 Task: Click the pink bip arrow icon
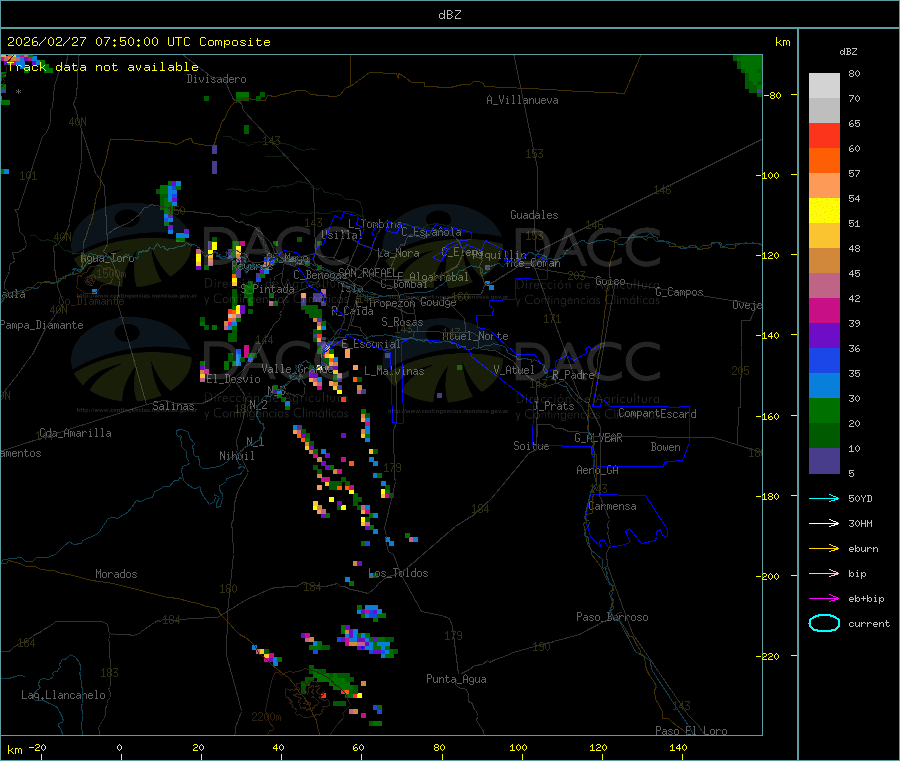tap(824, 573)
